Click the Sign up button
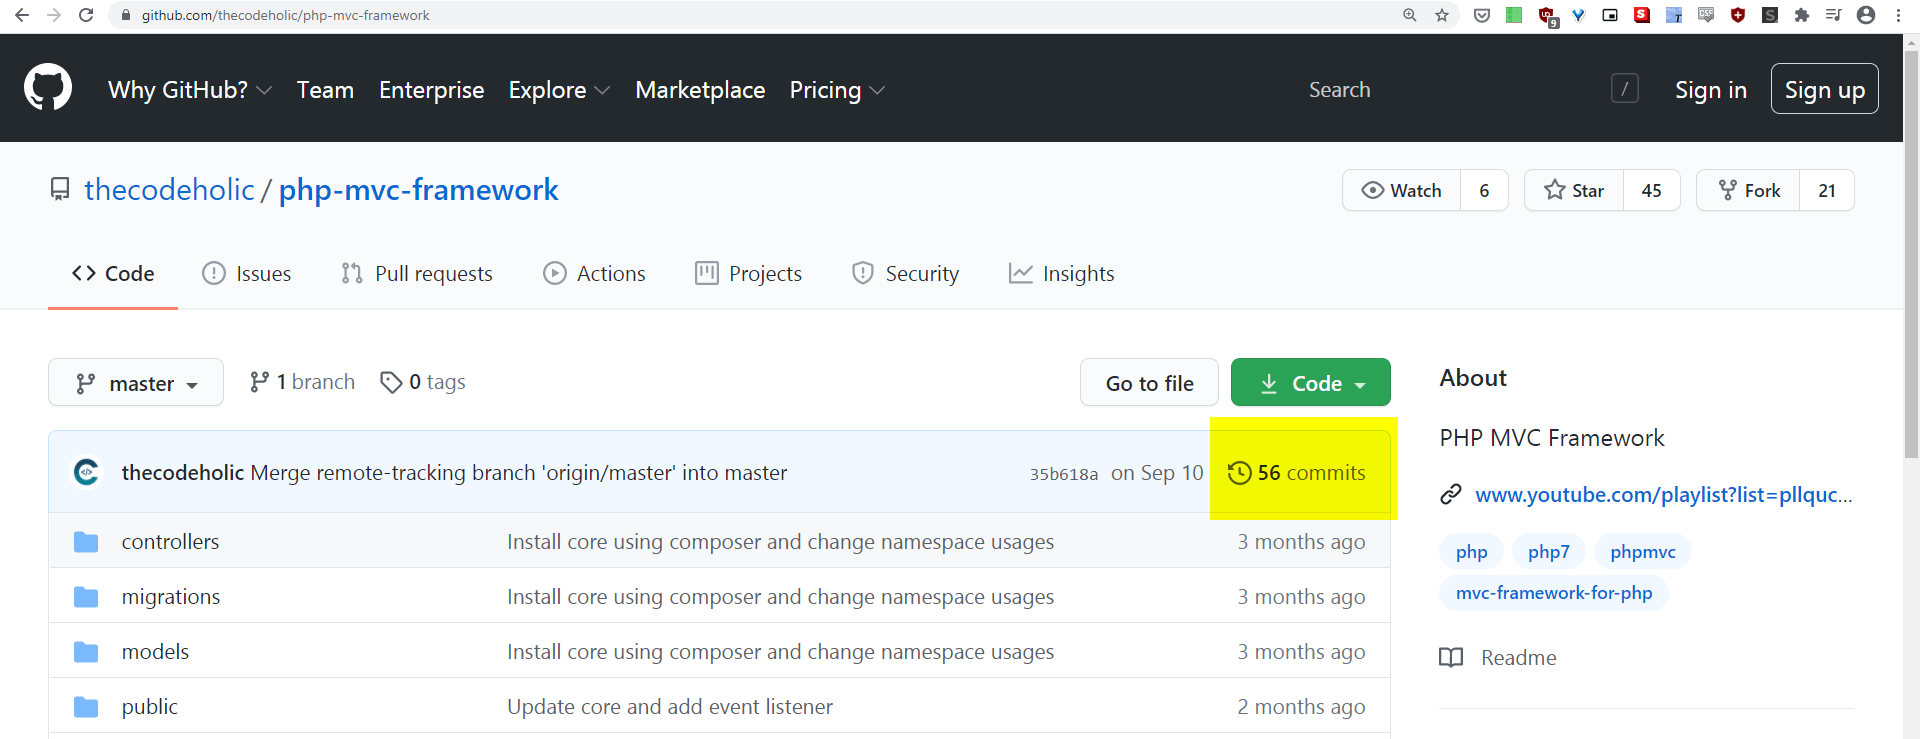This screenshot has height=739, width=1920. (1825, 89)
